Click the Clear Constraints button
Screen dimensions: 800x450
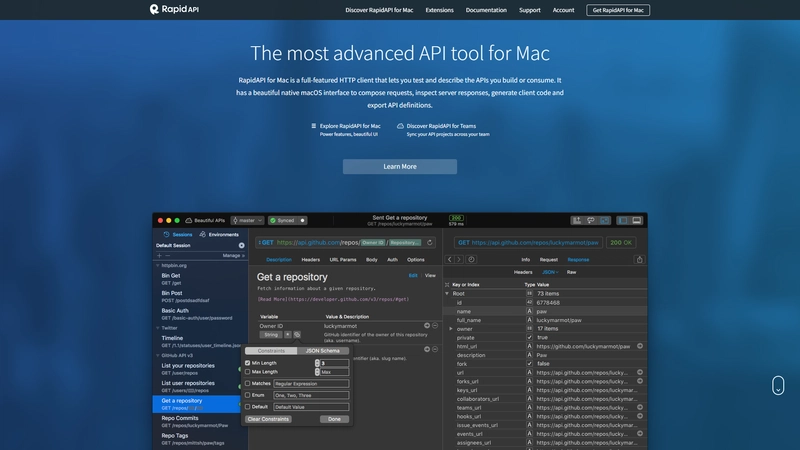pyautogui.click(x=268, y=419)
